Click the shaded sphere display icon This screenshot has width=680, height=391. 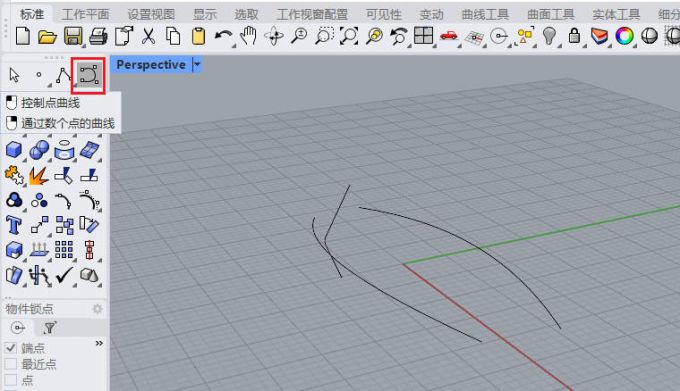pyautogui.click(x=649, y=36)
